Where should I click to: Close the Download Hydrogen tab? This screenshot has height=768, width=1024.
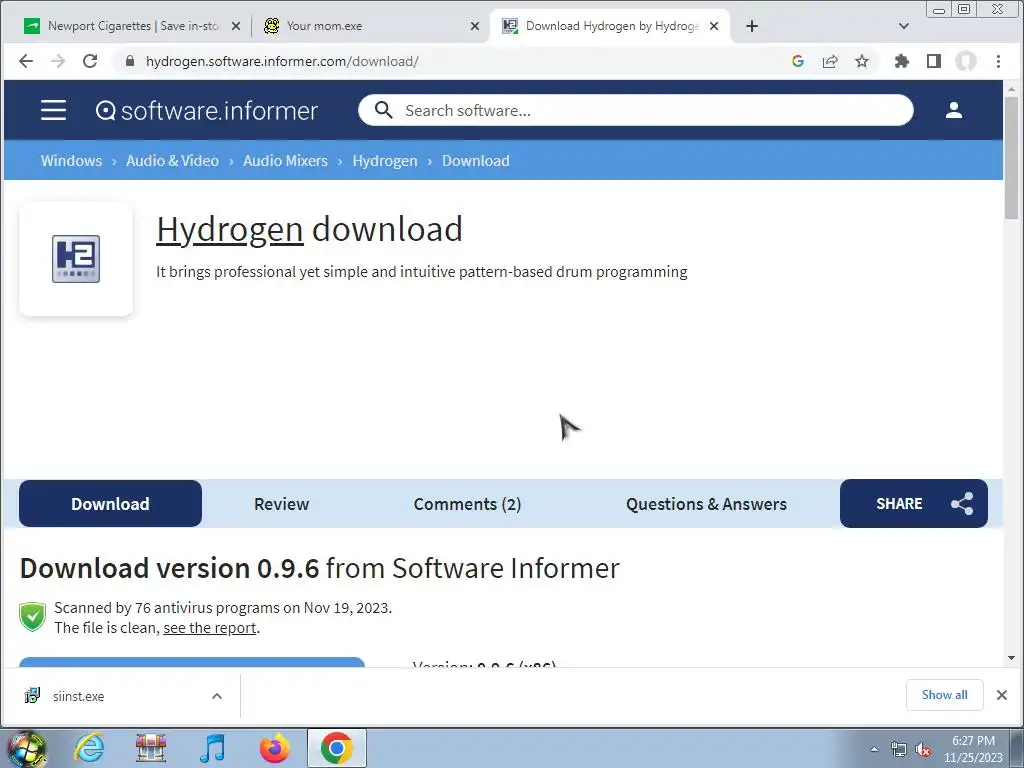(714, 26)
